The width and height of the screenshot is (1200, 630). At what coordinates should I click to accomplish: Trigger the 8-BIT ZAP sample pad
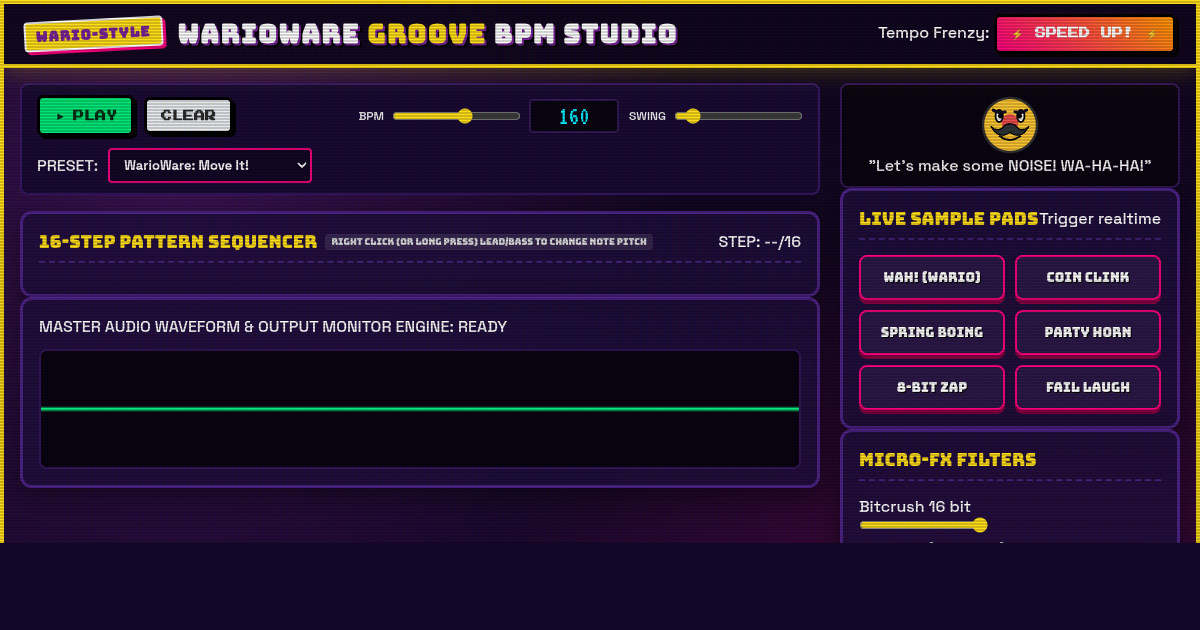point(932,387)
